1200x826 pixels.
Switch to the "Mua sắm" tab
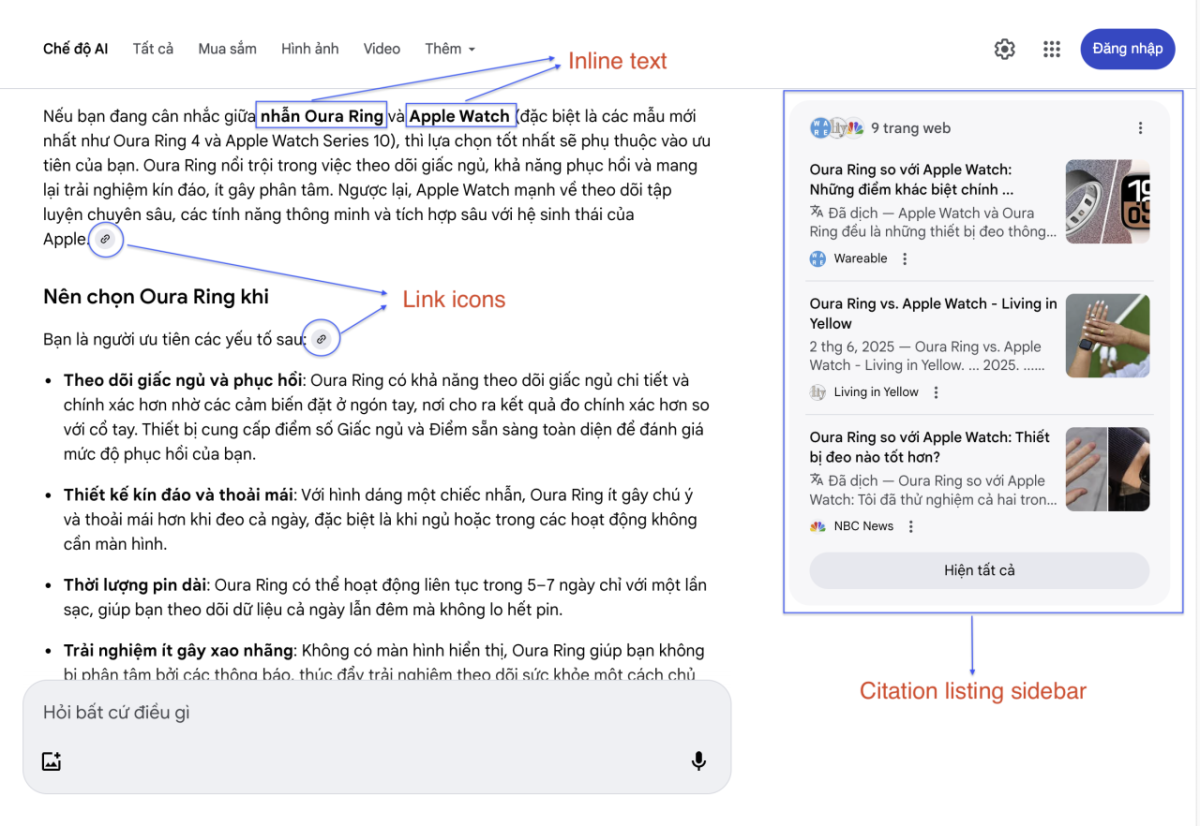[x=227, y=49]
